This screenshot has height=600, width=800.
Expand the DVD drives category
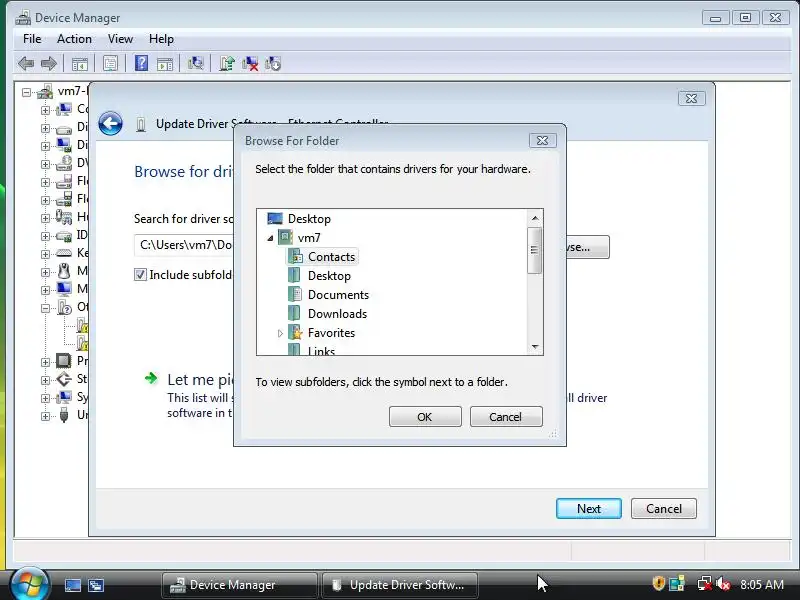tap(45, 164)
